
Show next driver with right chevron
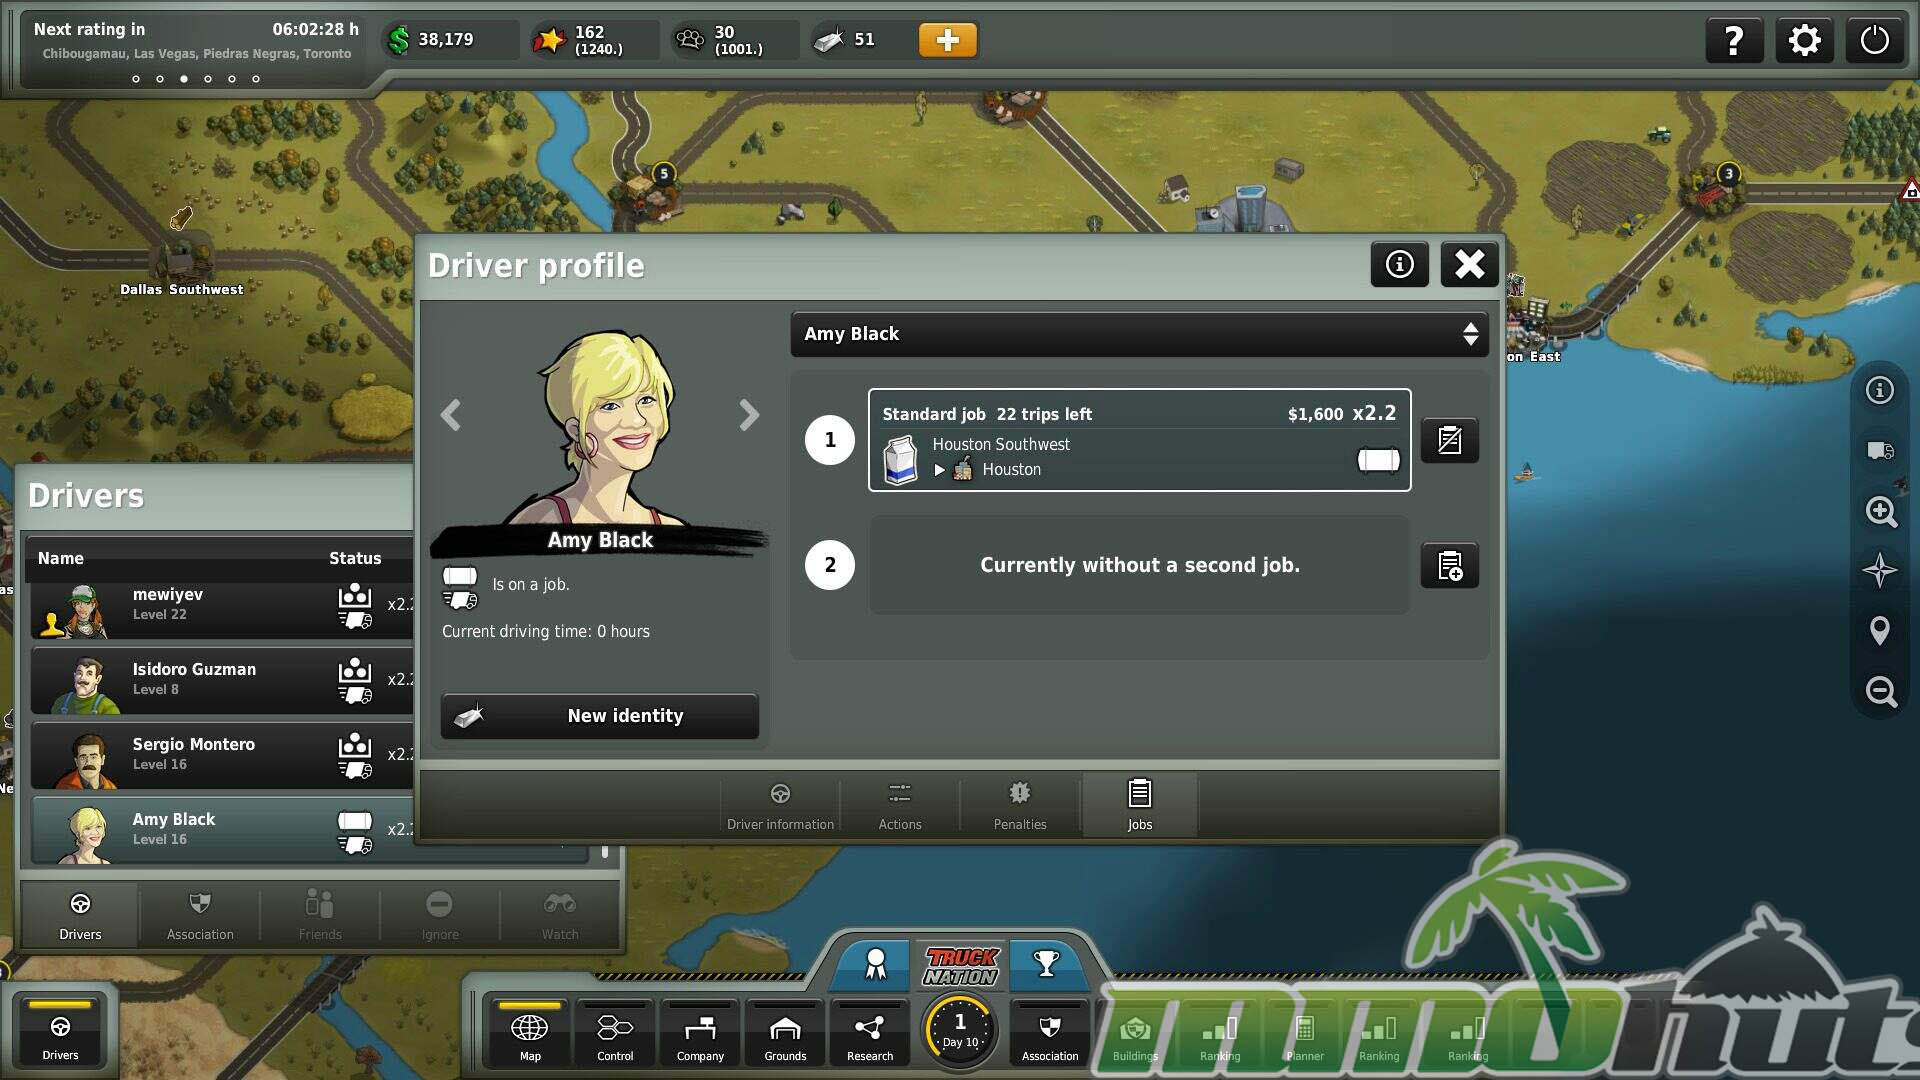pos(749,415)
